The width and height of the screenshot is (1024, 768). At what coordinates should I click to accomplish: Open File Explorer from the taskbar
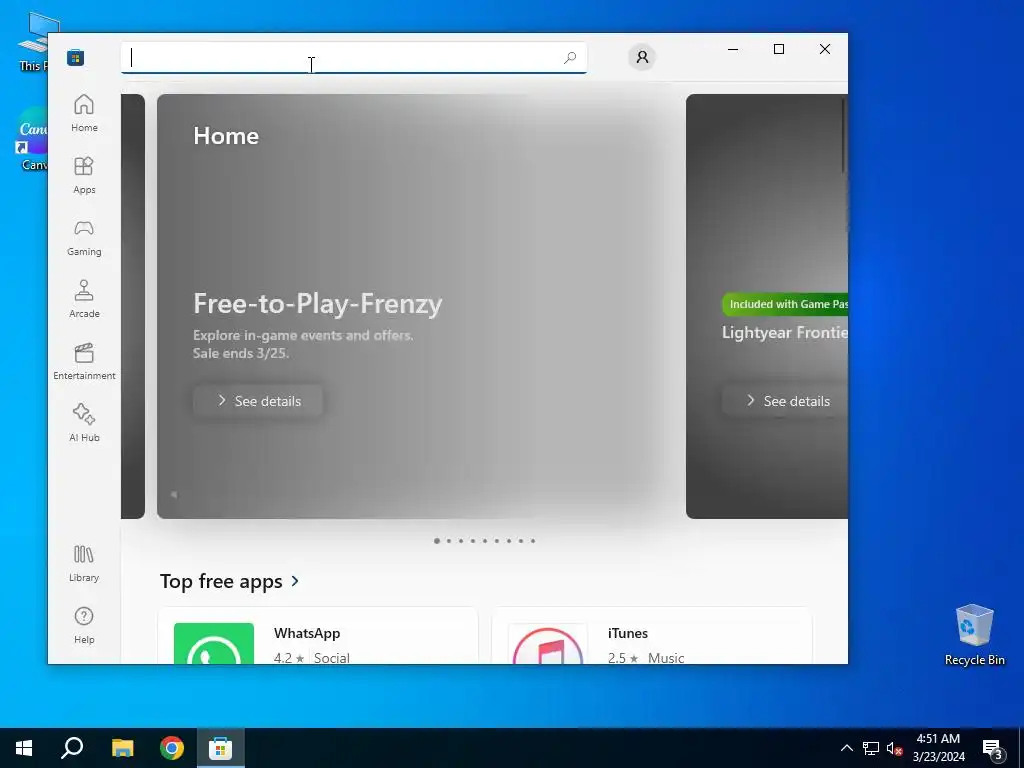pyautogui.click(x=122, y=748)
